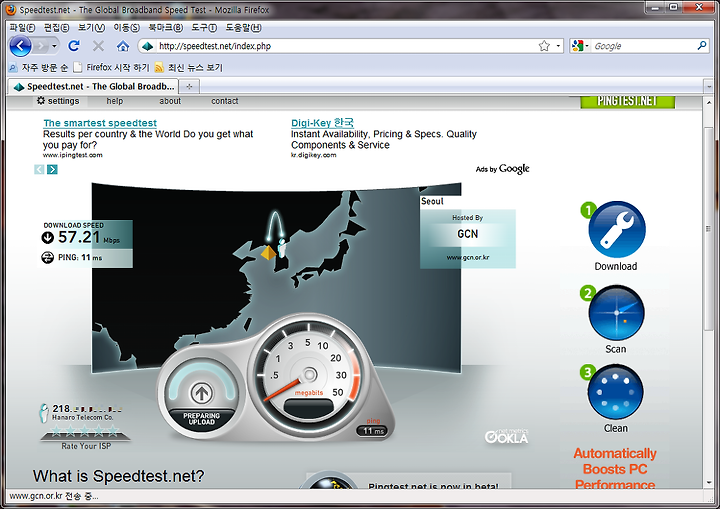Go back with the browser Back arrow
This screenshot has width=720, height=509.
pos(21,46)
